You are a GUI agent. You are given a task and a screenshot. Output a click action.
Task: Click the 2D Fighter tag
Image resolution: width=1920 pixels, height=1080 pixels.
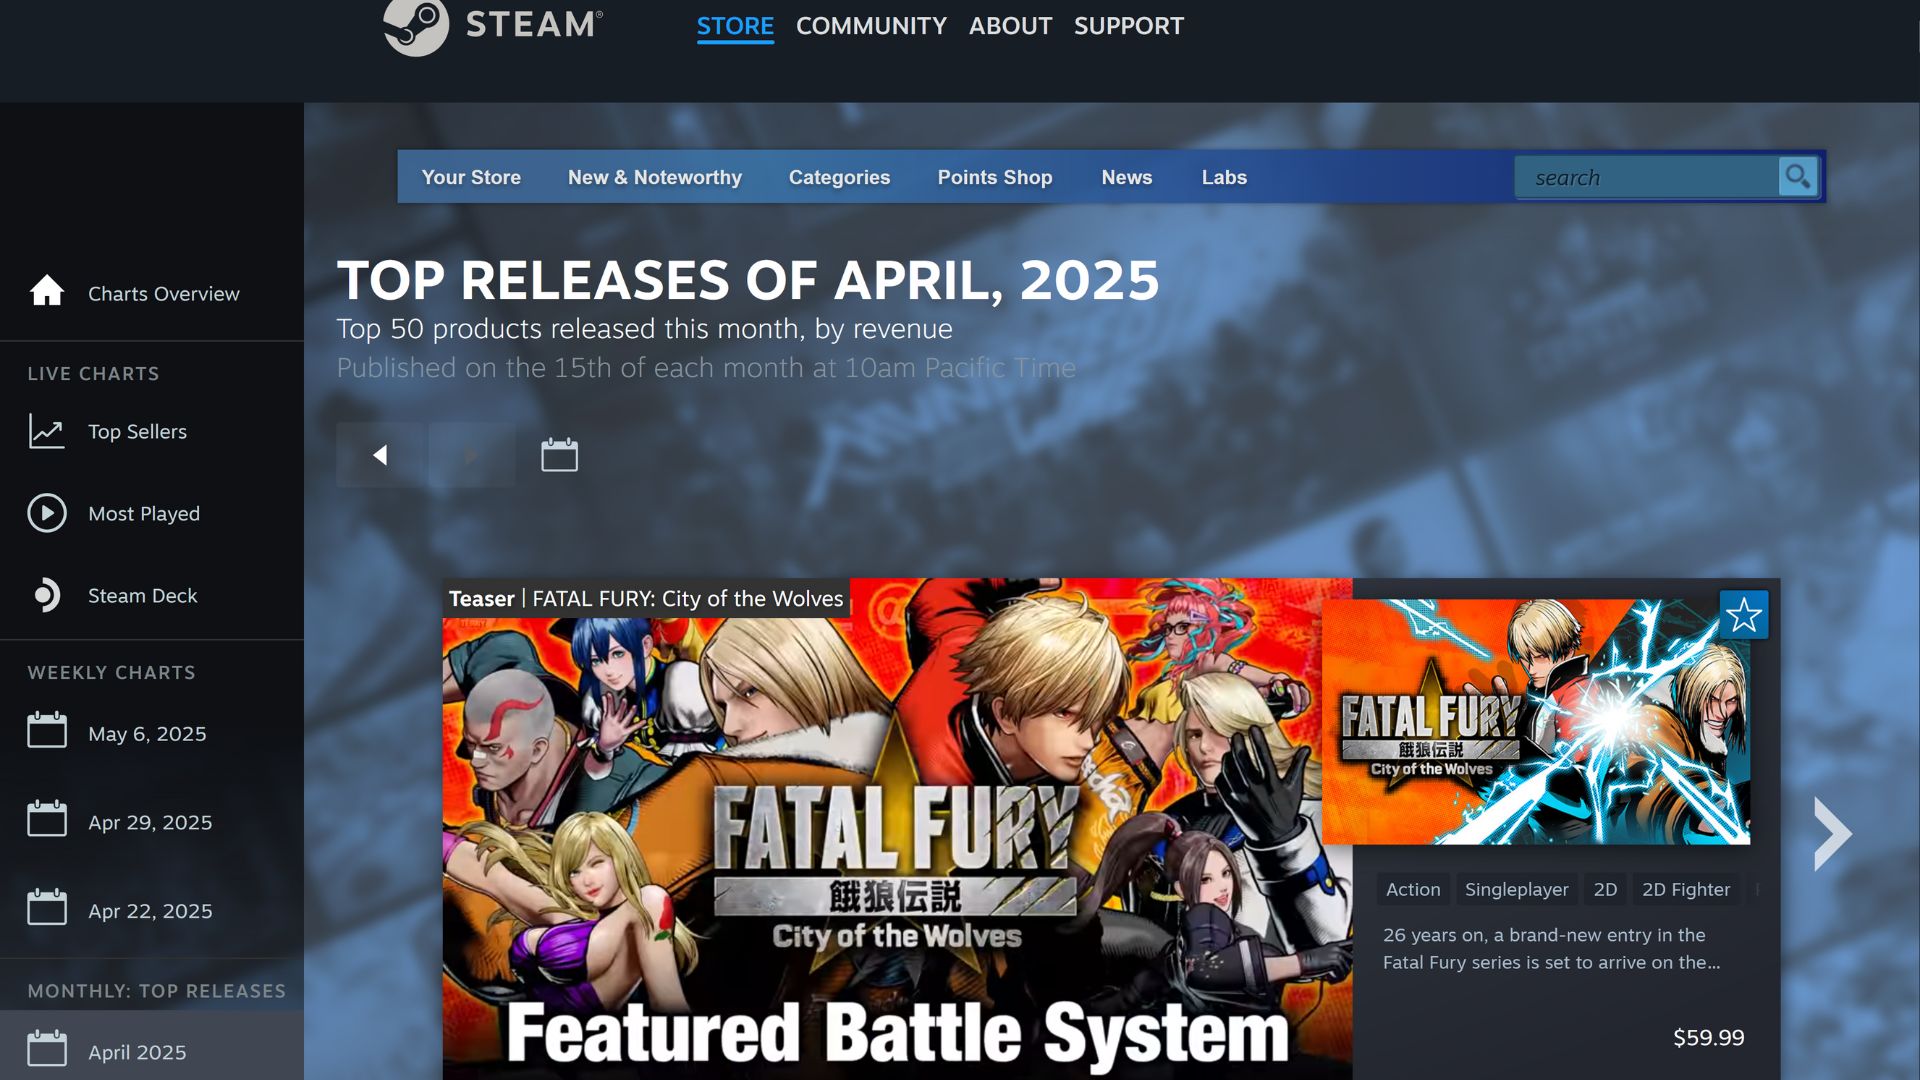(x=1685, y=889)
